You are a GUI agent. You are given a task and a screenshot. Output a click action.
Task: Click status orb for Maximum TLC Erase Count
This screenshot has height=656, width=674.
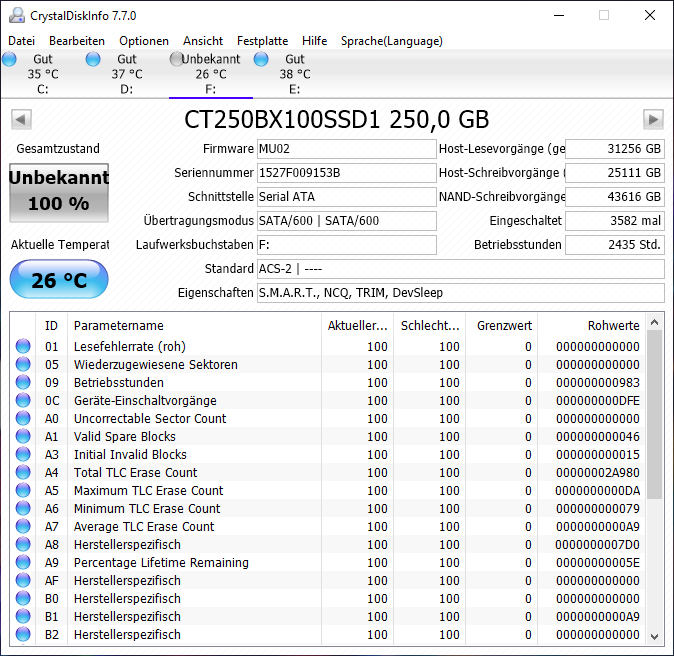click(23, 490)
